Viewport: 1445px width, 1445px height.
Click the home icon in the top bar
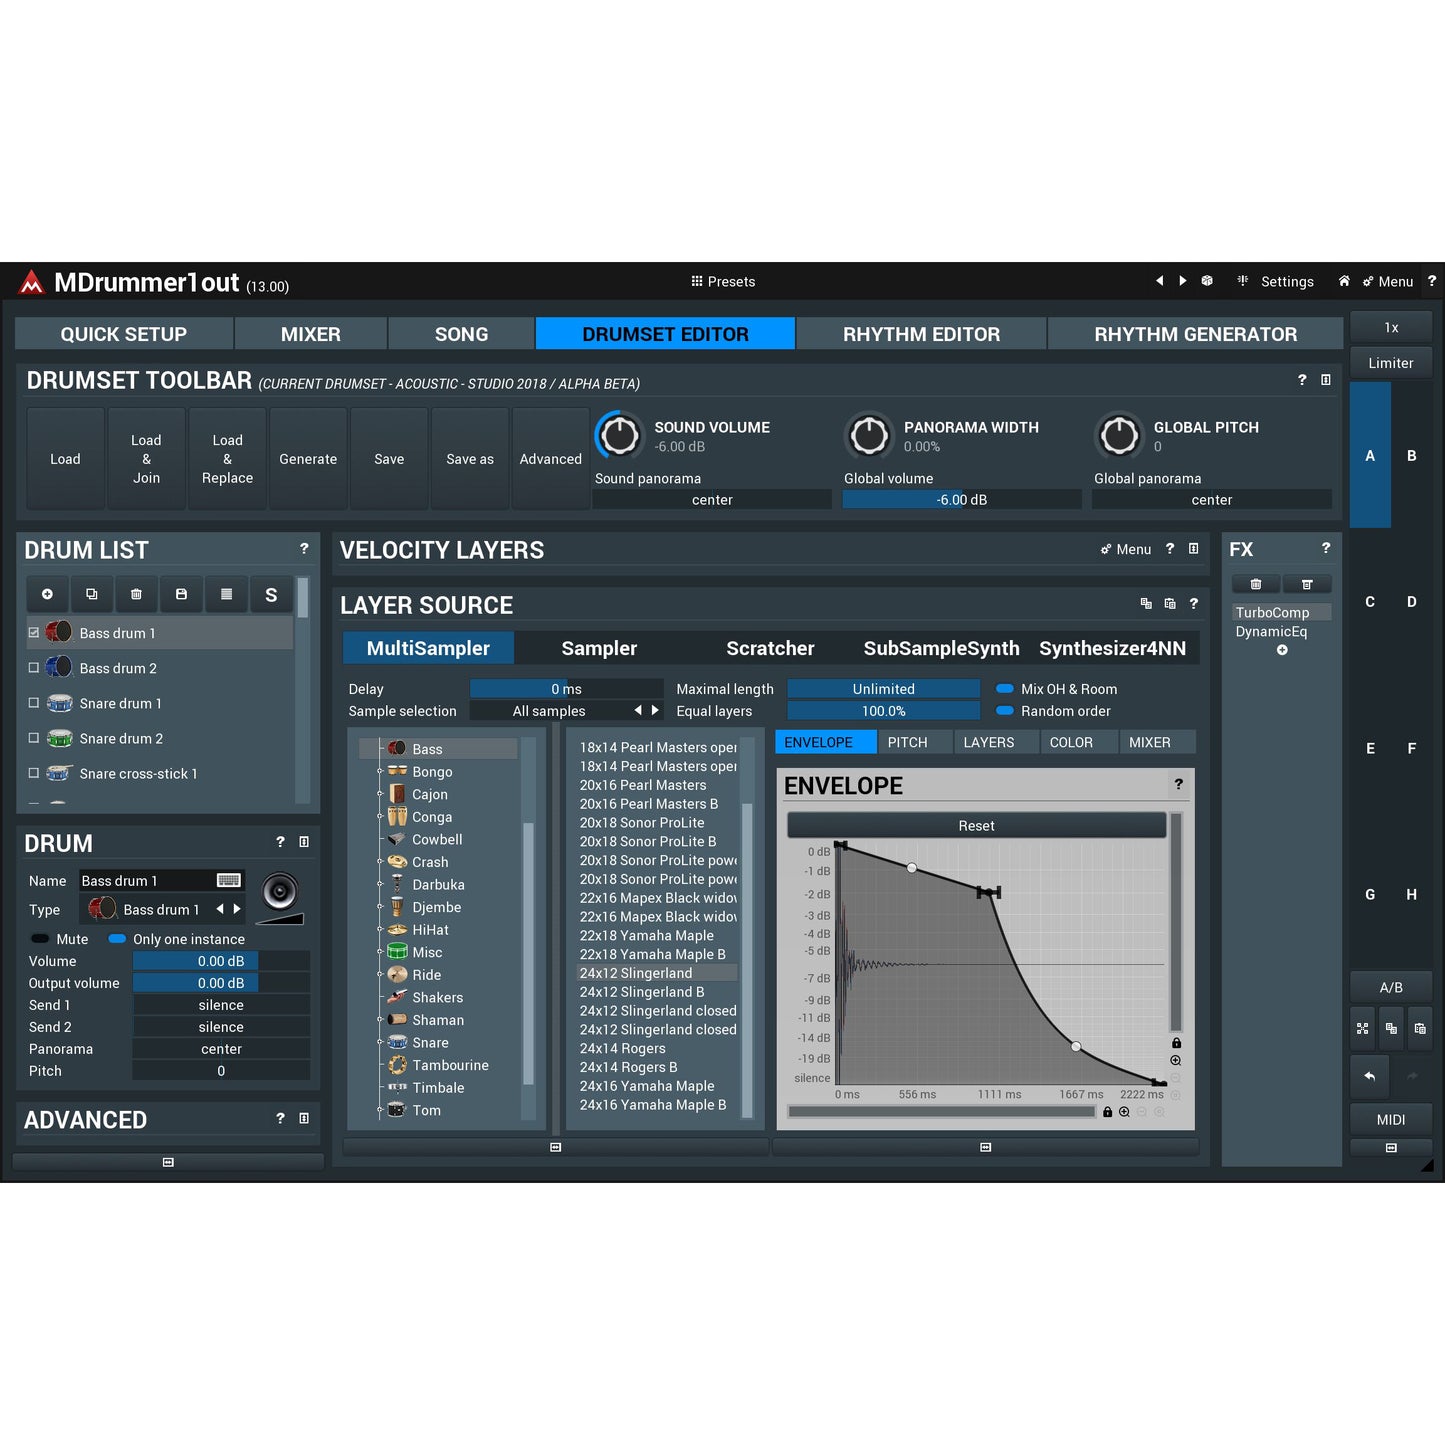[x=1344, y=281]
